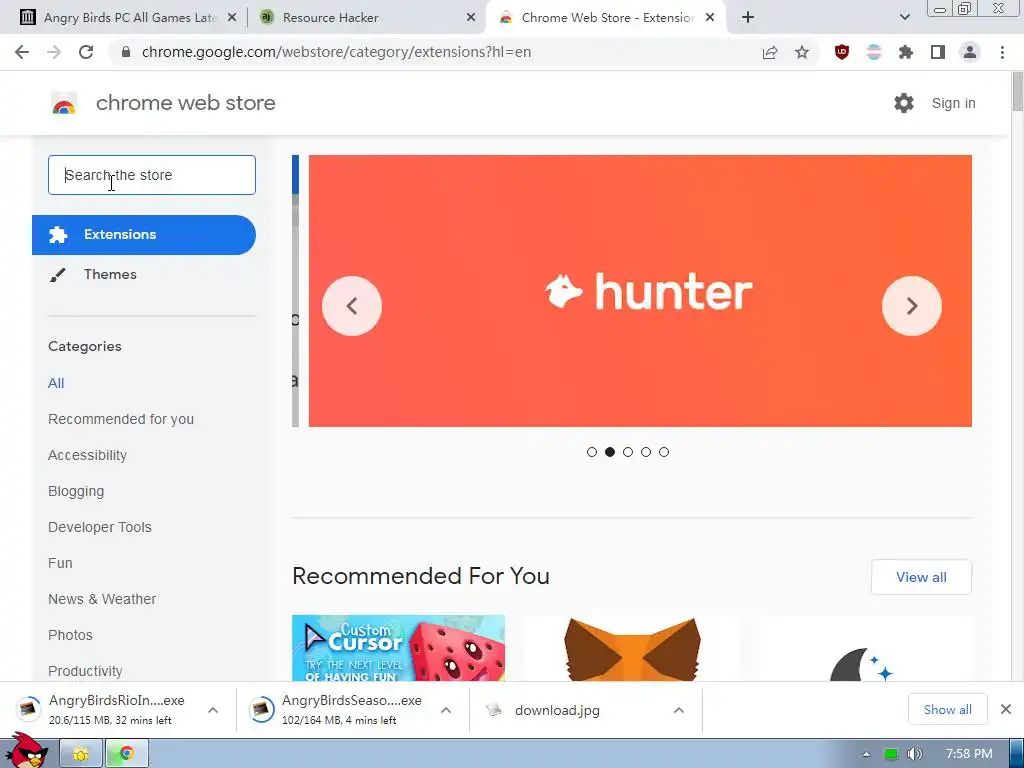The height and width of the screenshot is (768, 1024).
Task: Open the moon icon extension card
Action: (866, 648)
